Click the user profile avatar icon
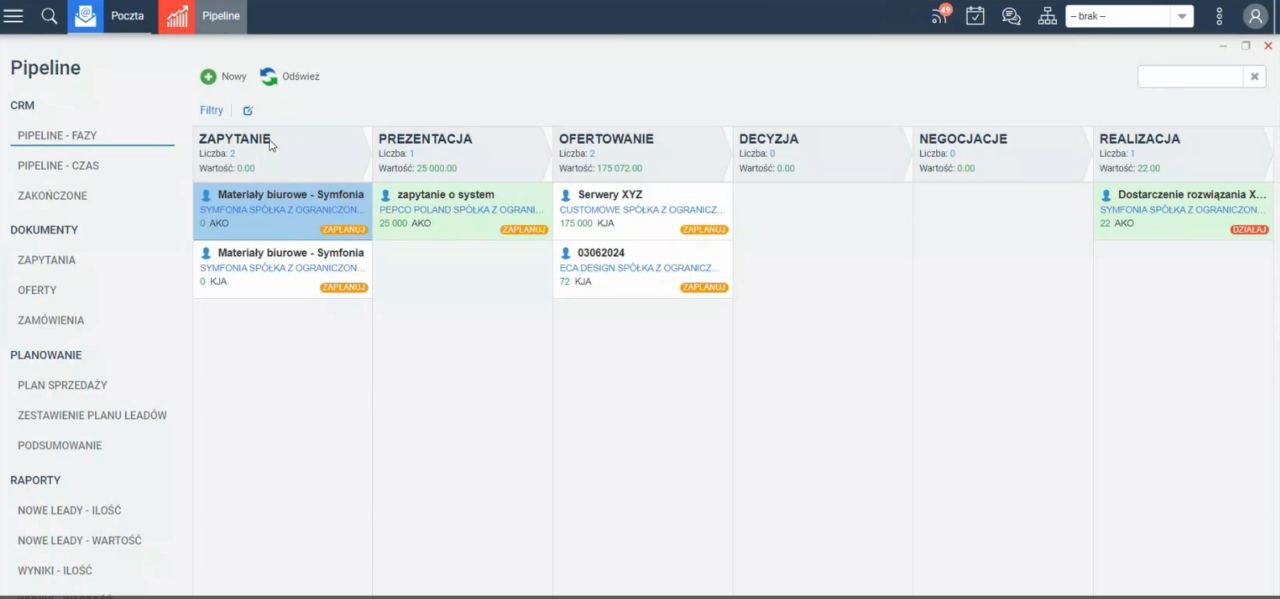Viewport: 1280px width, 599px height. 1254,16
